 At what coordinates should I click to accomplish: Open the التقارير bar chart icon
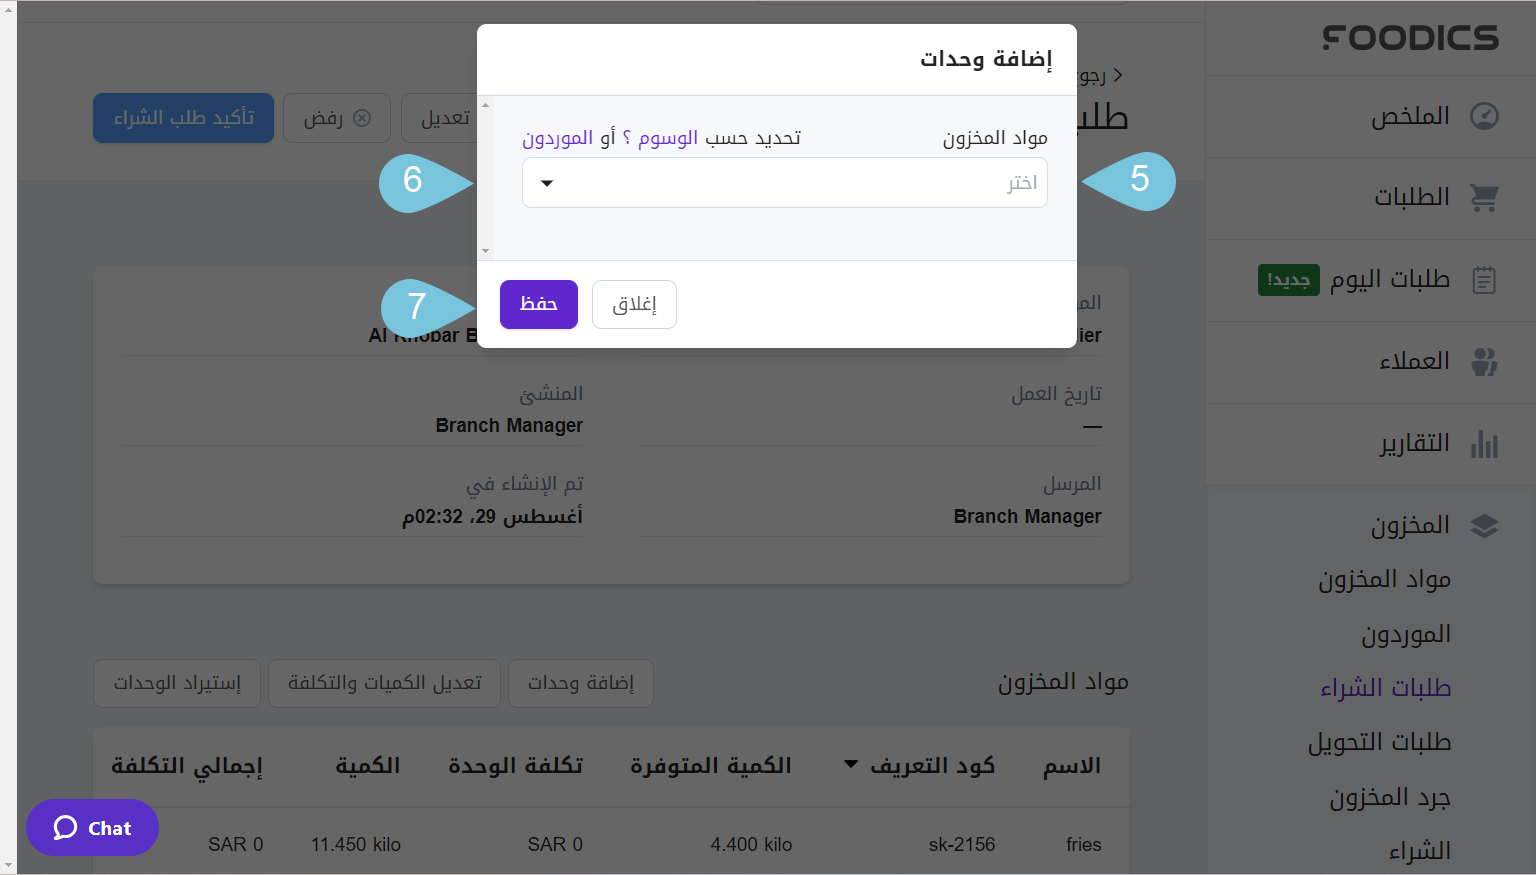point(1484,443)
